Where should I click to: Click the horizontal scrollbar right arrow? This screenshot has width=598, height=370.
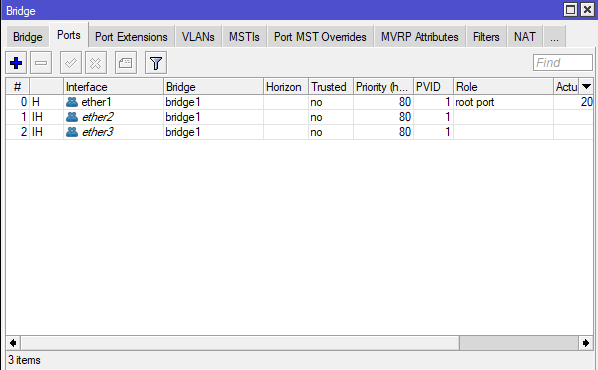tap(586, 343)
